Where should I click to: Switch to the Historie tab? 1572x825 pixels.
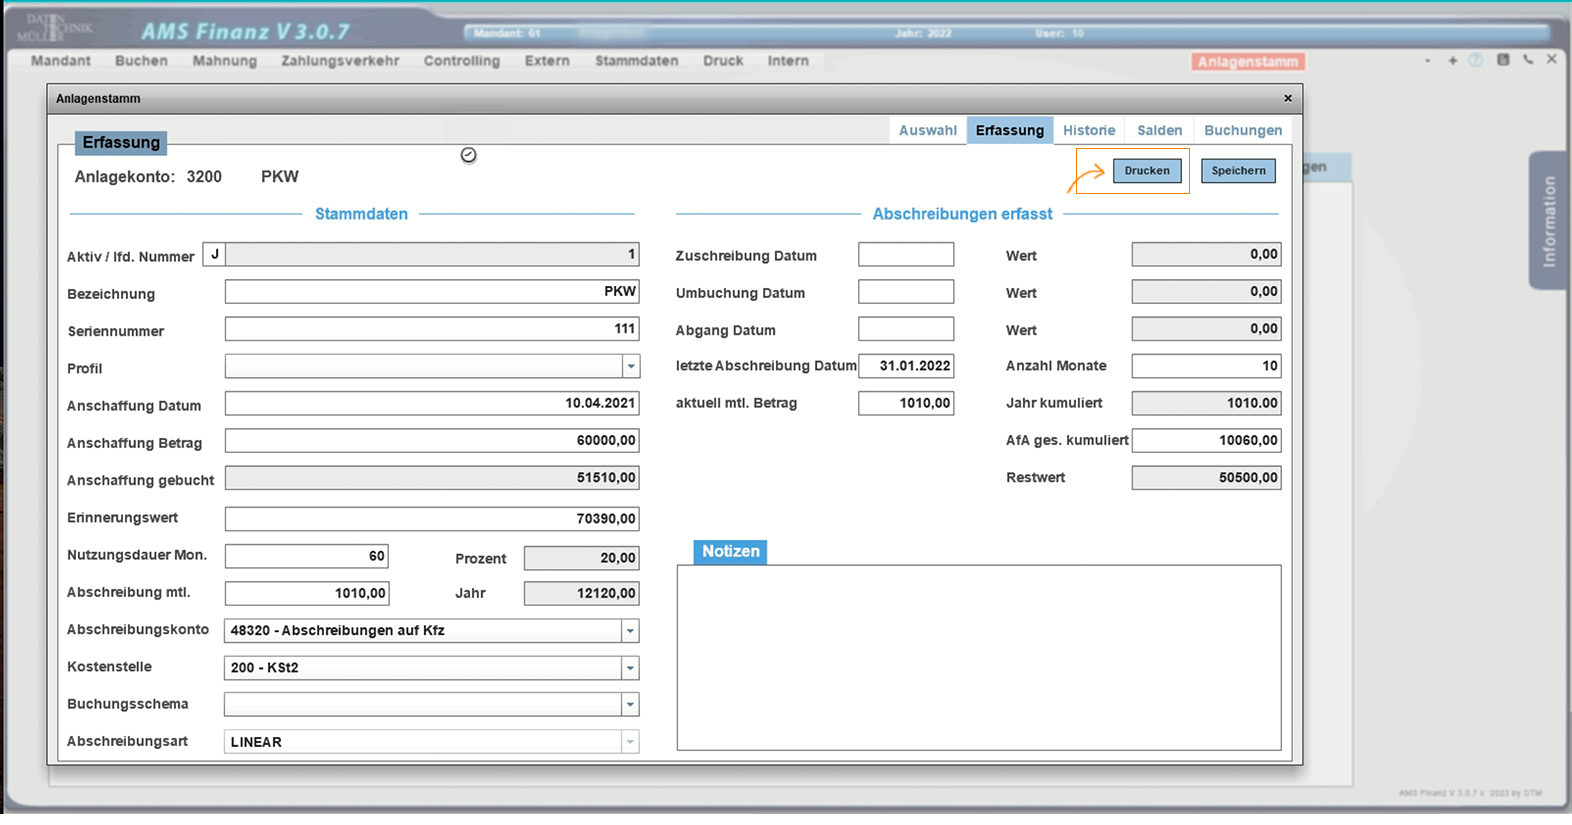[1088, 130]
